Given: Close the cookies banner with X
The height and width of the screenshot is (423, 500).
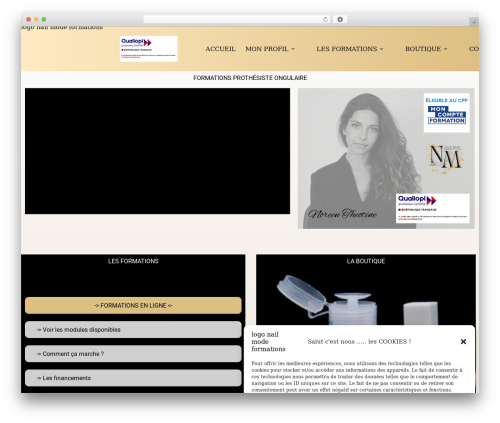Looking at the screenshot, I should tap(463, 342).
